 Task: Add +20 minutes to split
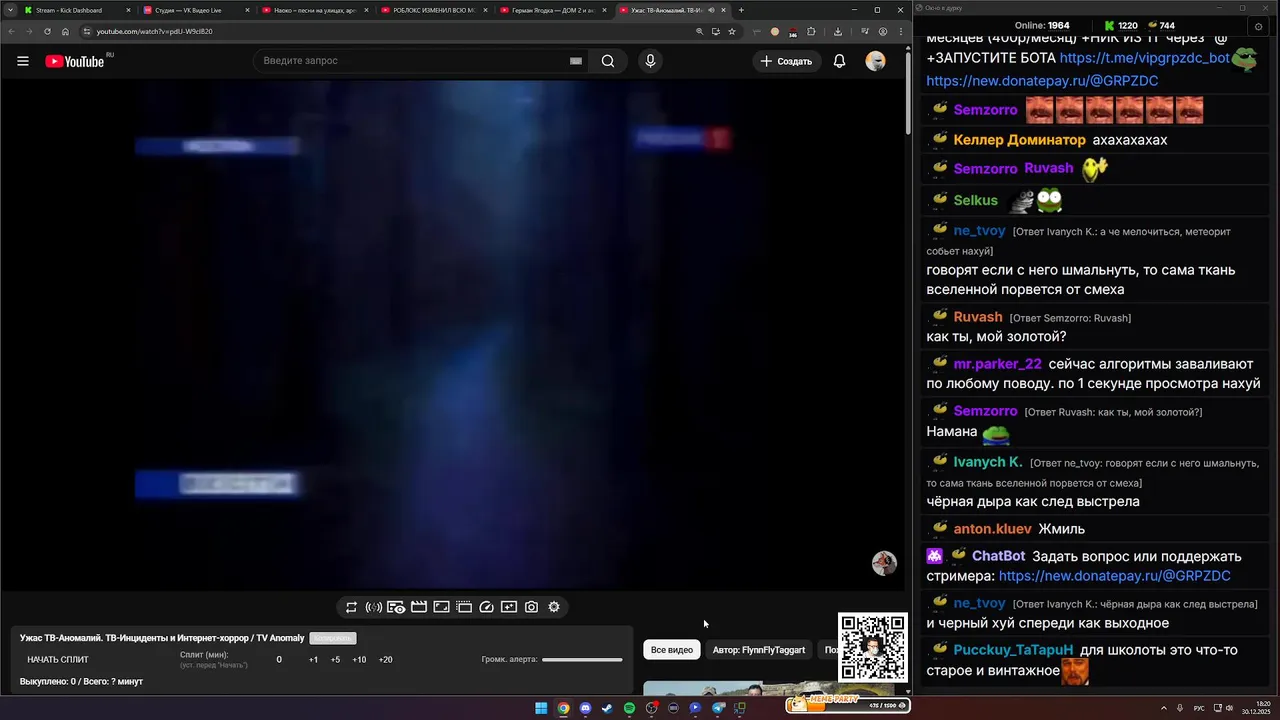[385, 660]
